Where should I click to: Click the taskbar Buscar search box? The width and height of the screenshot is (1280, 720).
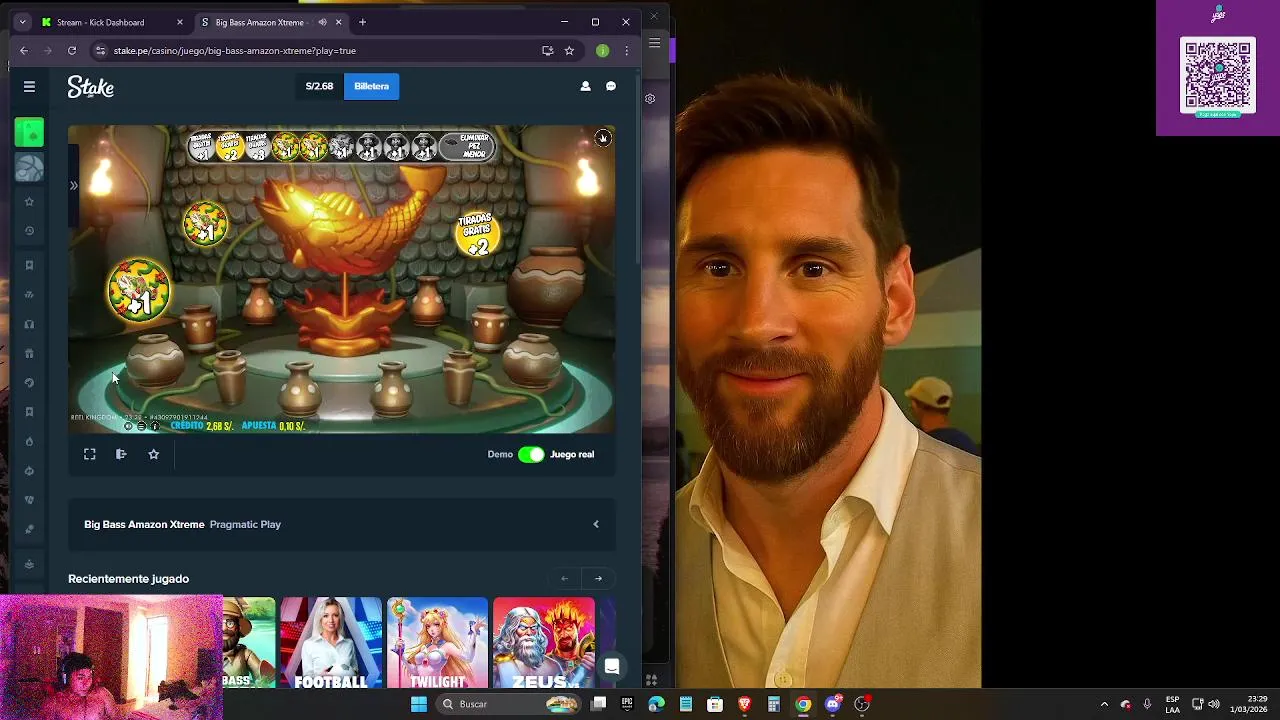pos(510,704)
